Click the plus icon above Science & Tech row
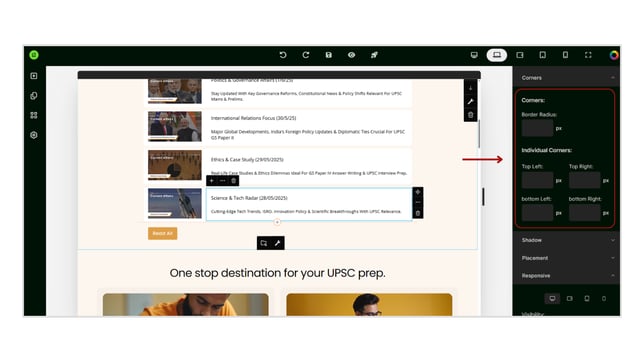The height and width of the screenshot is (362, 644). 212,181
